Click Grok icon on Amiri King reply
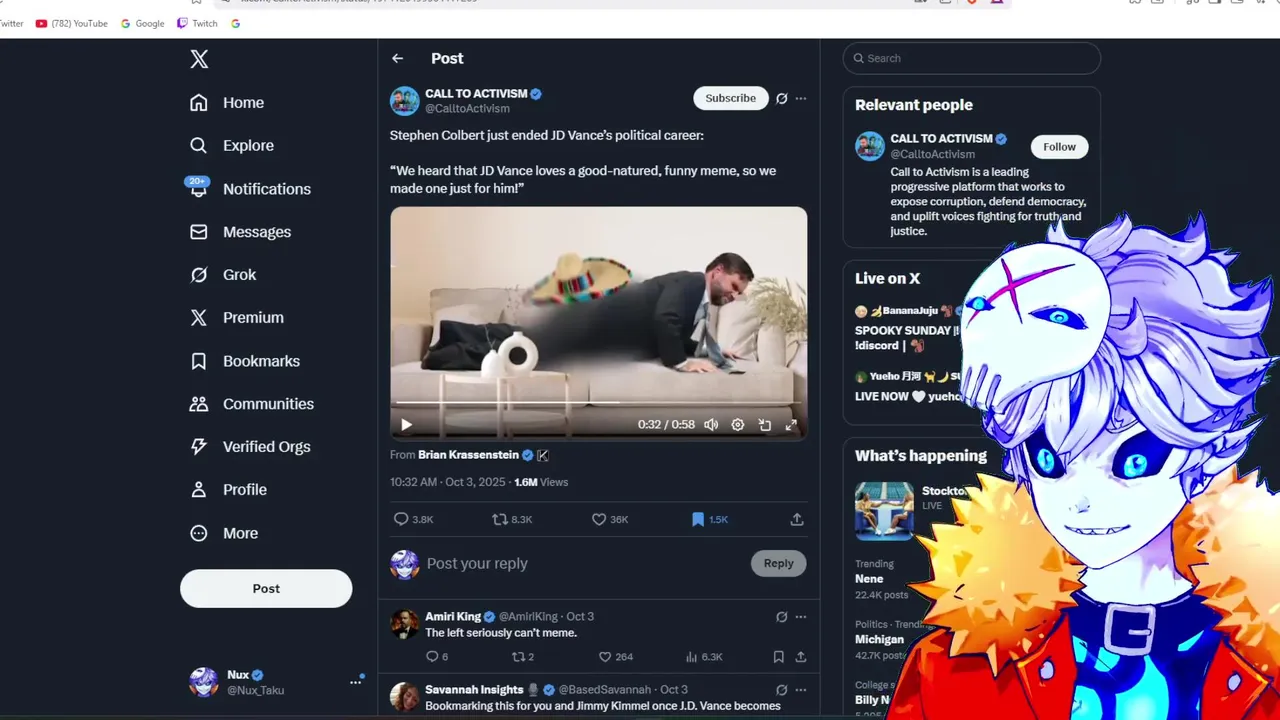This screenshot has height=720, width=1280. point(782,617)
